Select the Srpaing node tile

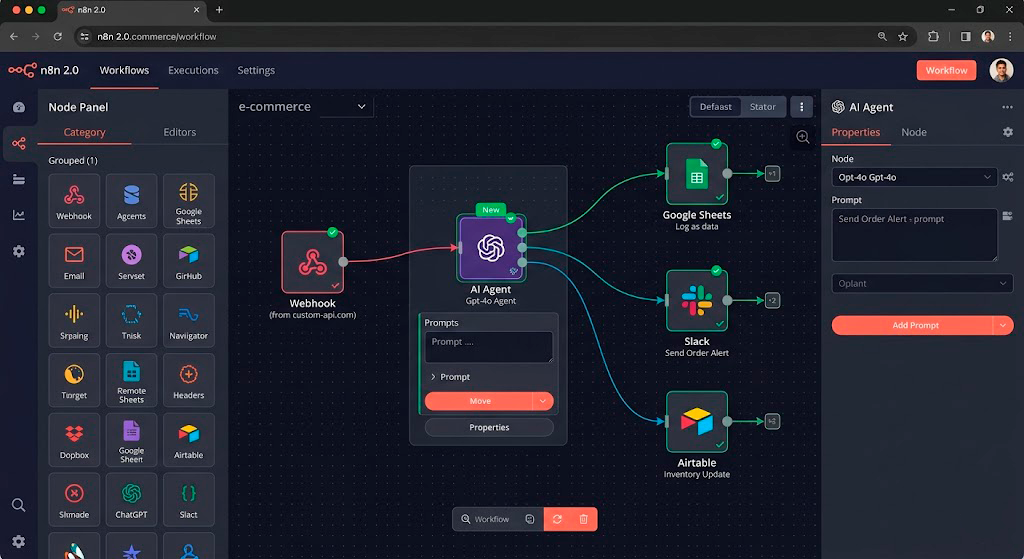tap(74, 320)
